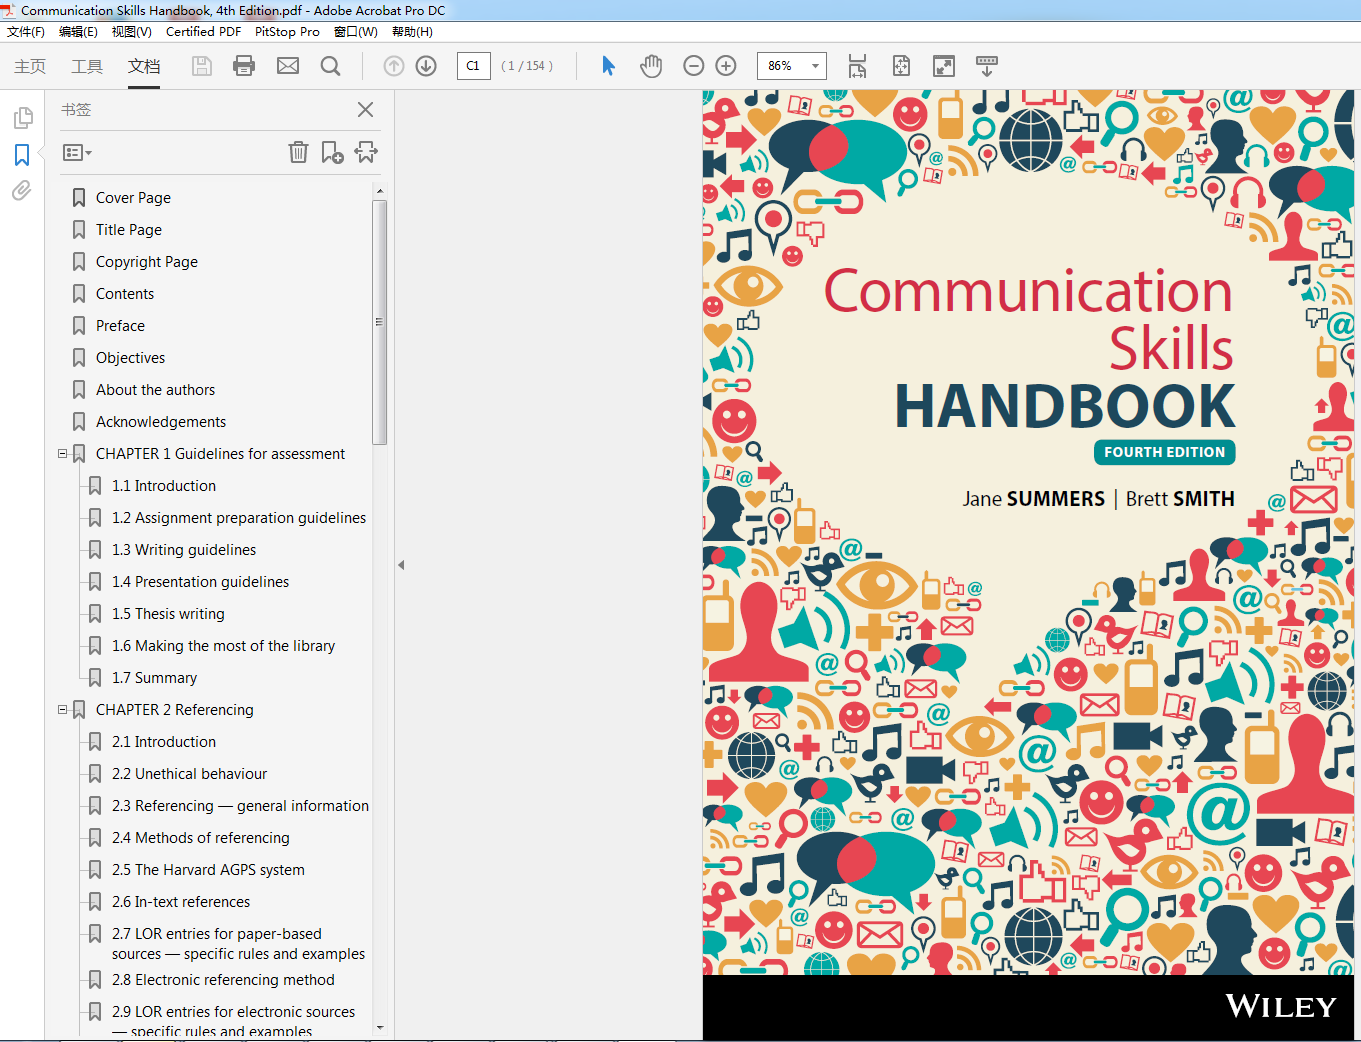Jump to Preface bookmark
The height and width of the screenshot is (1042, 1361).
pyautogui.click(x=120, y=326)
